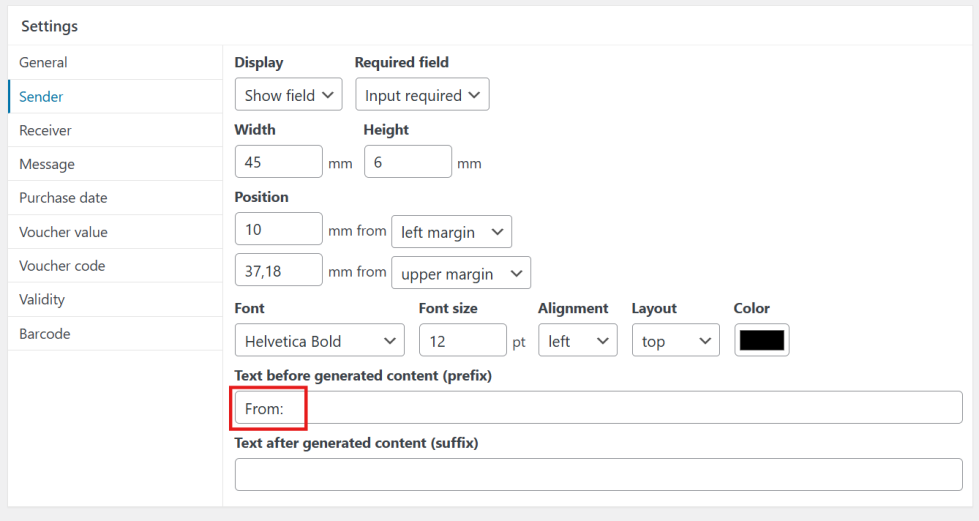Go to Purchase date tab
The width and height of the screenshot is (979, 521).
tap(63, 198)
